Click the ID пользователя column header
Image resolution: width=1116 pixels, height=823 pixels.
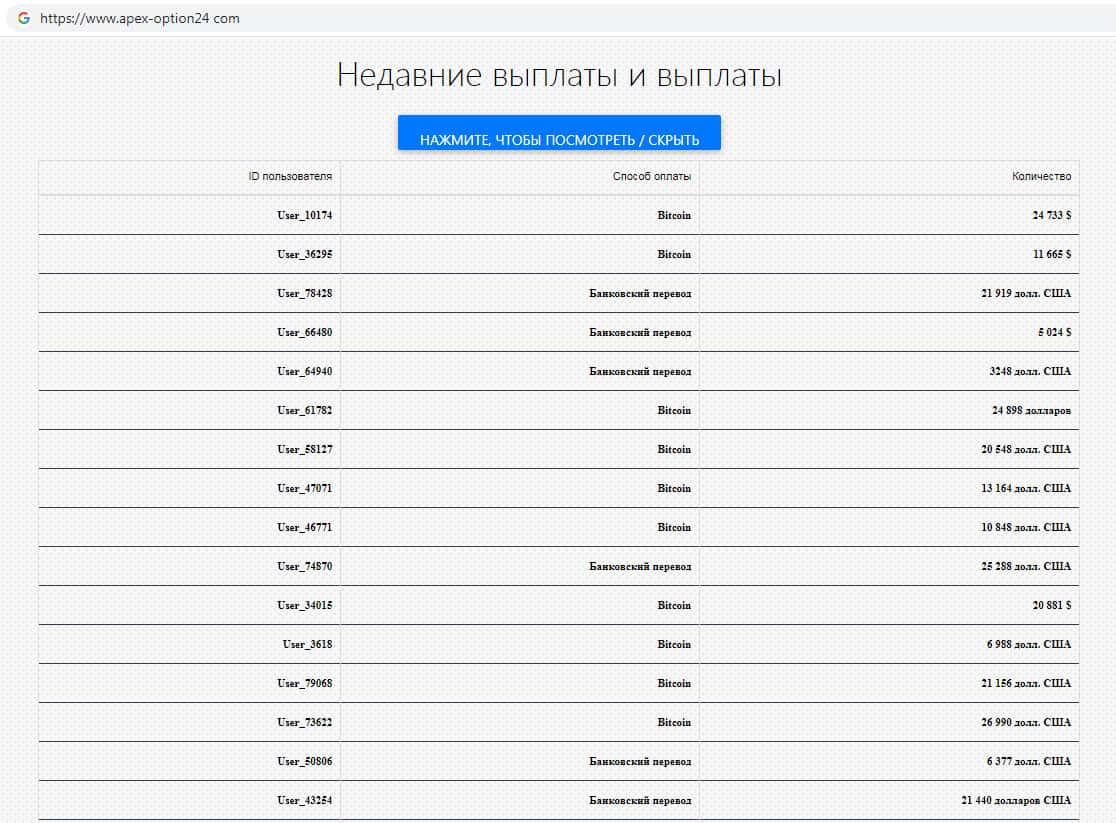[290, 177]
